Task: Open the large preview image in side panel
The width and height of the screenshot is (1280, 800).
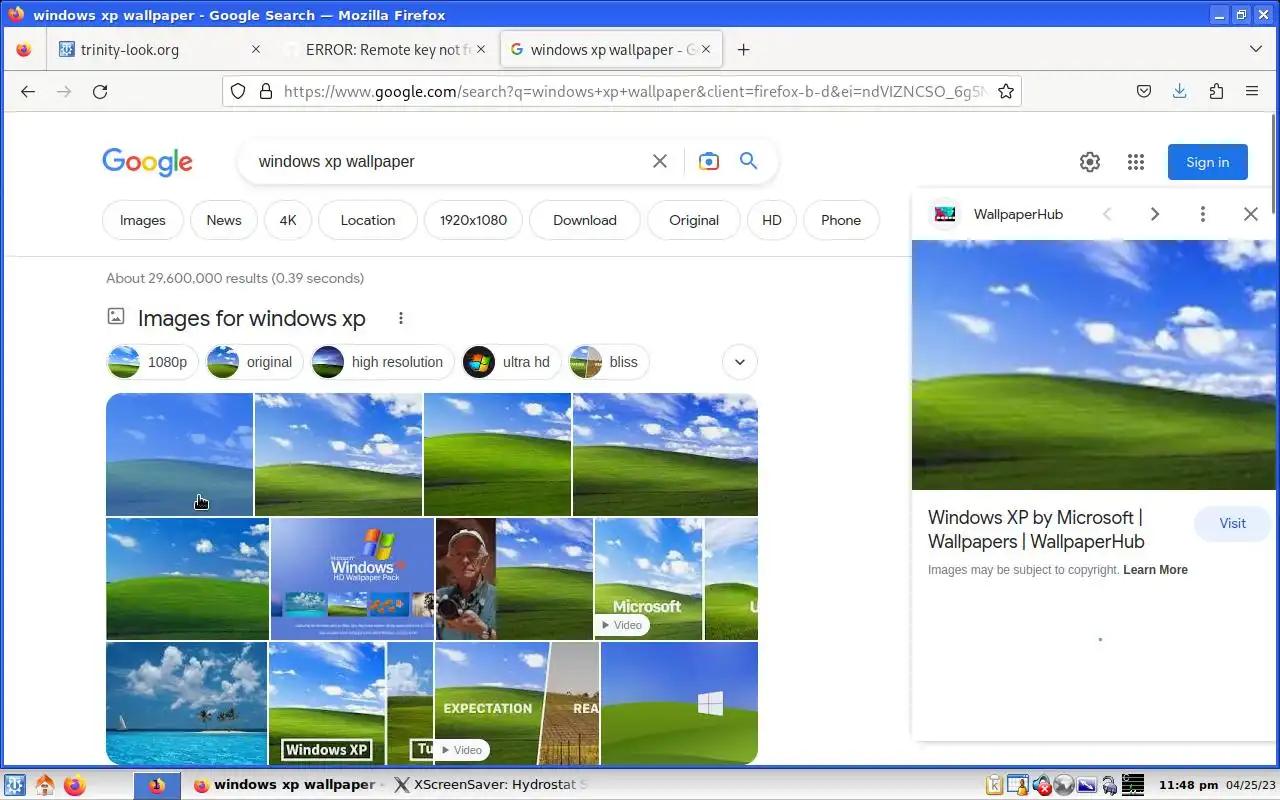Action: [1094, 365]
